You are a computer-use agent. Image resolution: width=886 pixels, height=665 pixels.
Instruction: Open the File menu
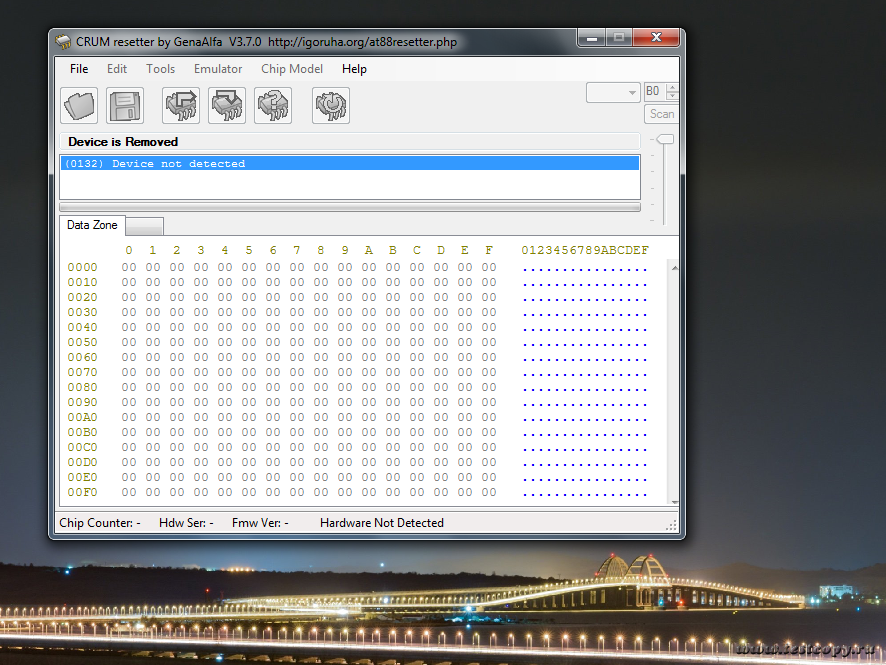pos(79,69)
